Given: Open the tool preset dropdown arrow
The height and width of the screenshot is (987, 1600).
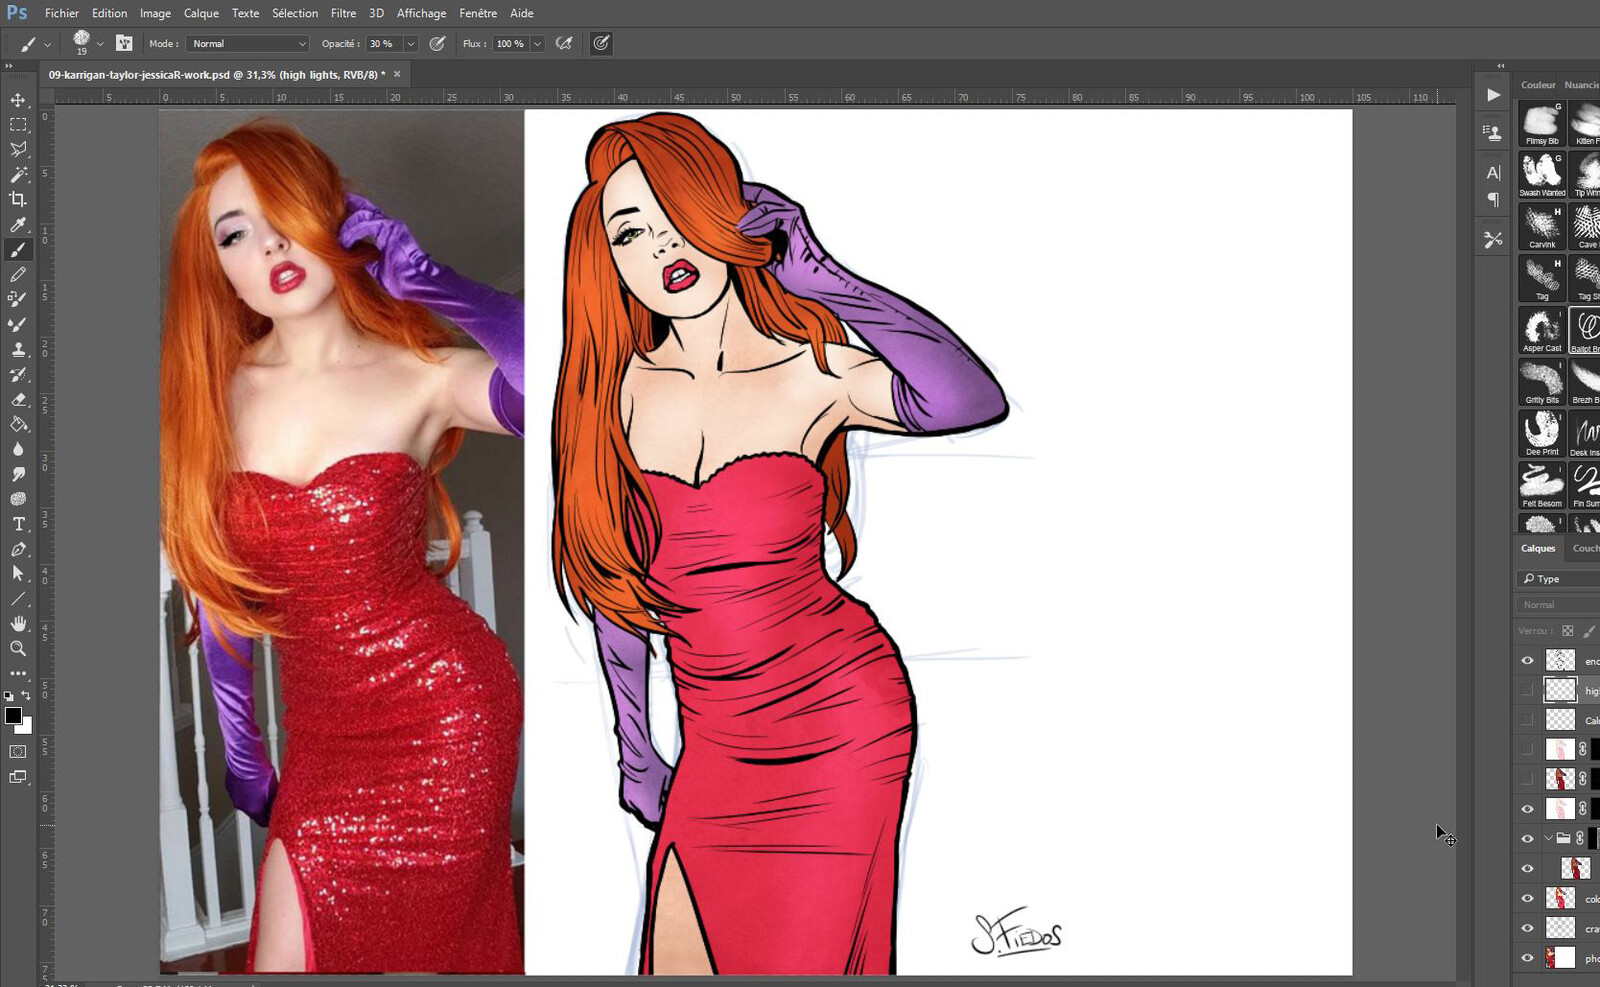Looking at the screenshot, I should tap(47, 44).
